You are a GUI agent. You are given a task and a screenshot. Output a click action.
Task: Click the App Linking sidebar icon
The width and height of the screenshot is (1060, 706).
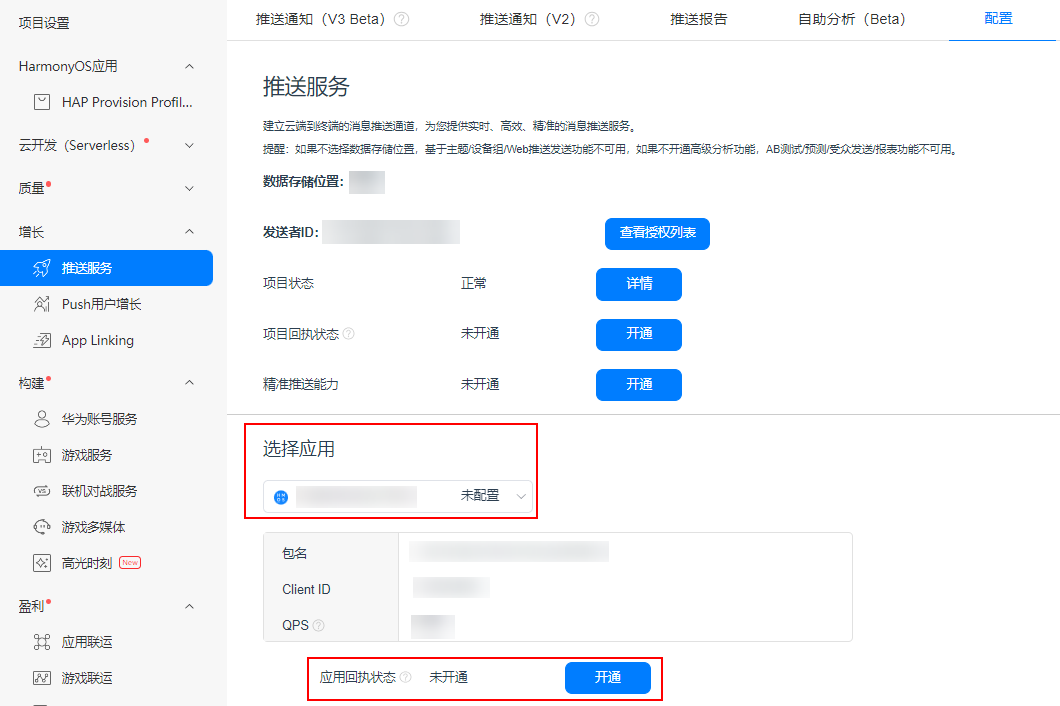point(42,341)
